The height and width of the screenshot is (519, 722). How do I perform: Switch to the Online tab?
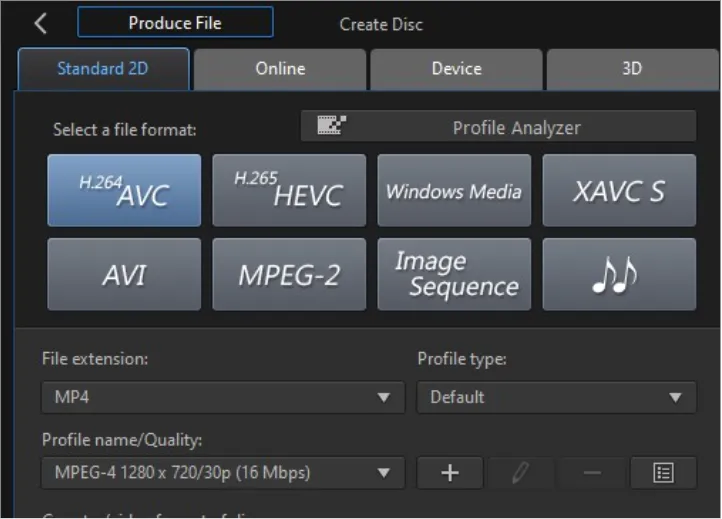(280, 69)
